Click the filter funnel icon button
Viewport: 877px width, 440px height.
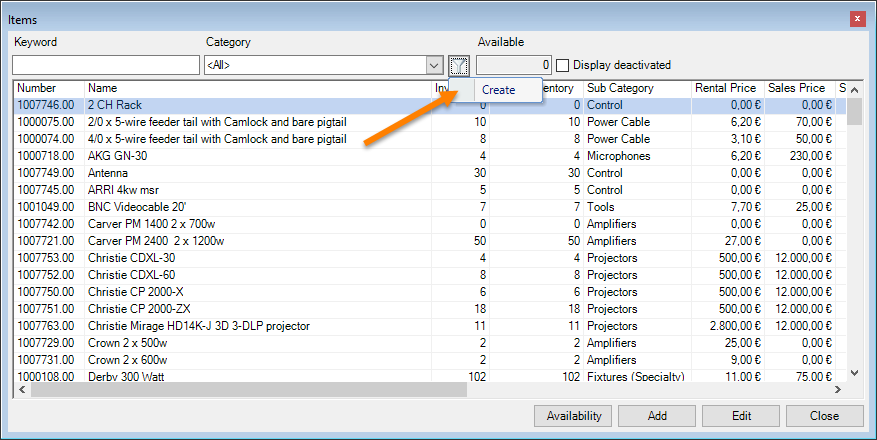tap(459, 65)
